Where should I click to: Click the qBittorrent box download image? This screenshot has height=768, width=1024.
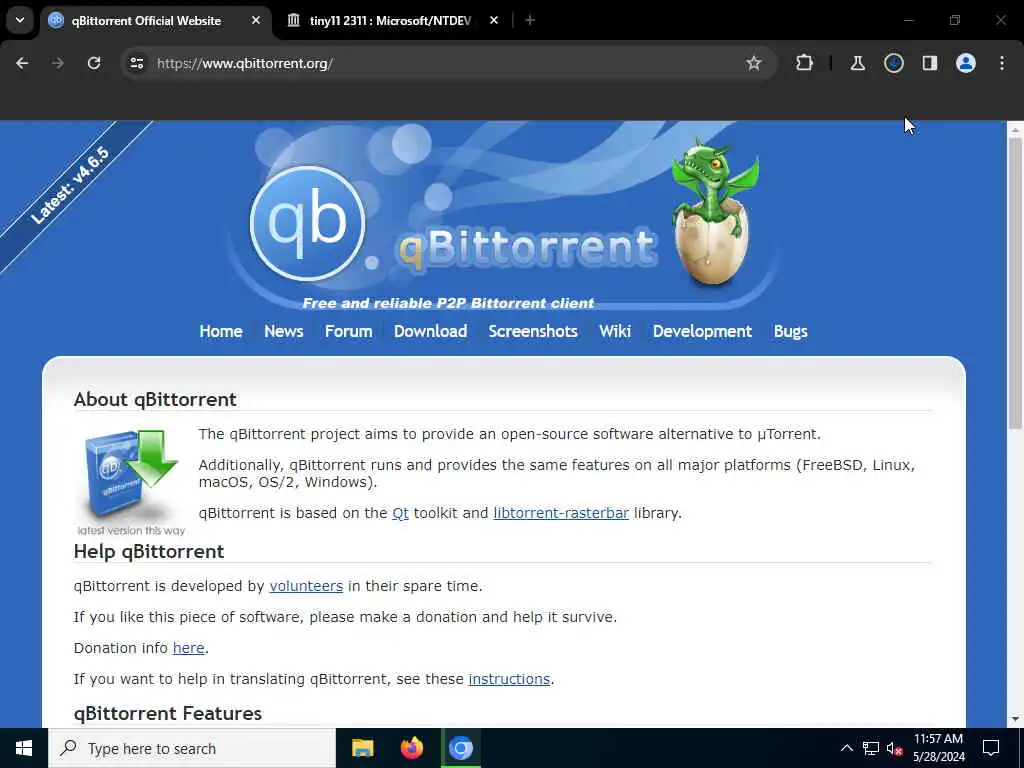click(x=131, y=482)
